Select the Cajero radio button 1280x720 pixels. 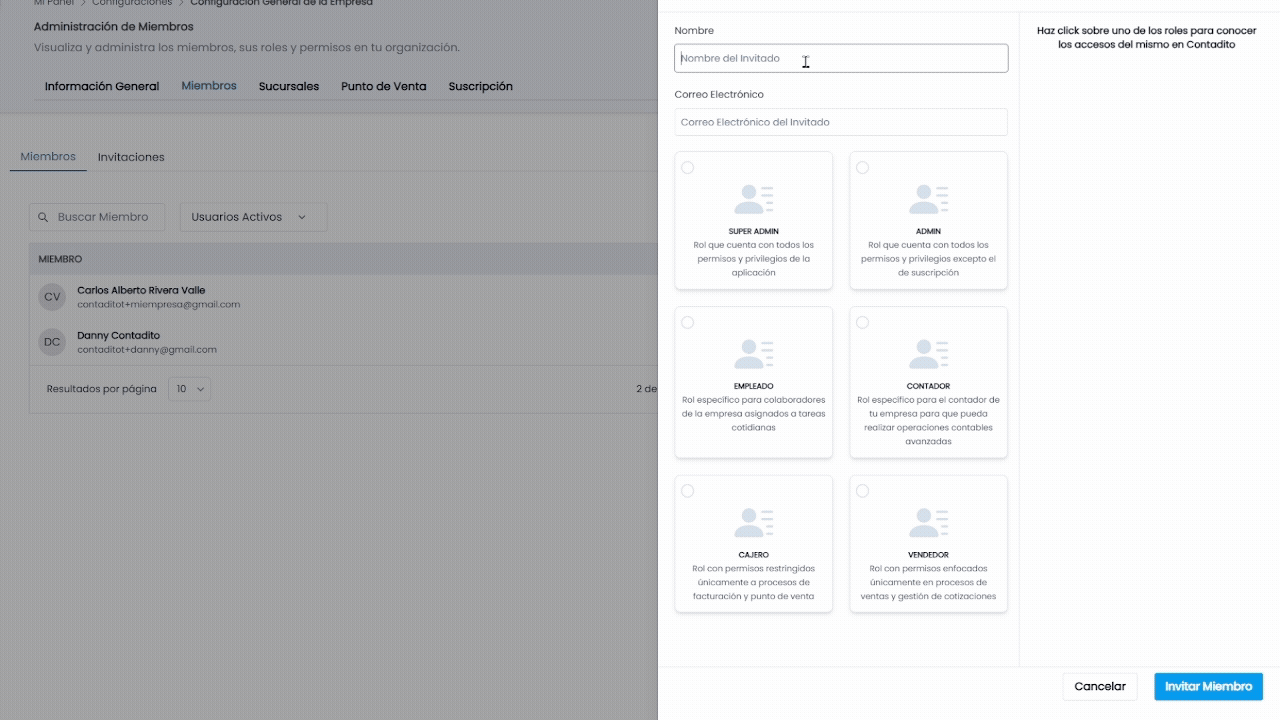[687, 491]
